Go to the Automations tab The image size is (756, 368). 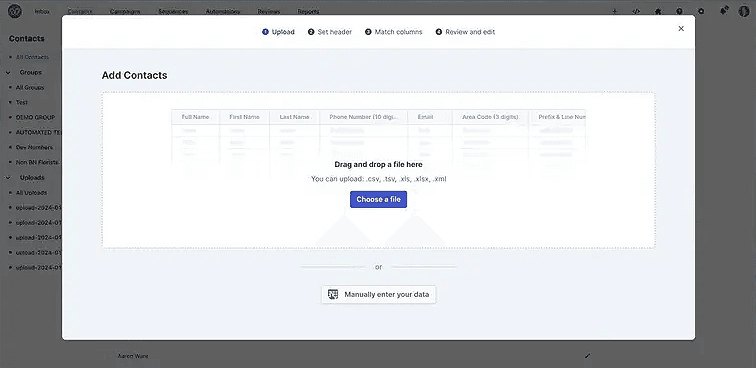(x=223, y=12)
